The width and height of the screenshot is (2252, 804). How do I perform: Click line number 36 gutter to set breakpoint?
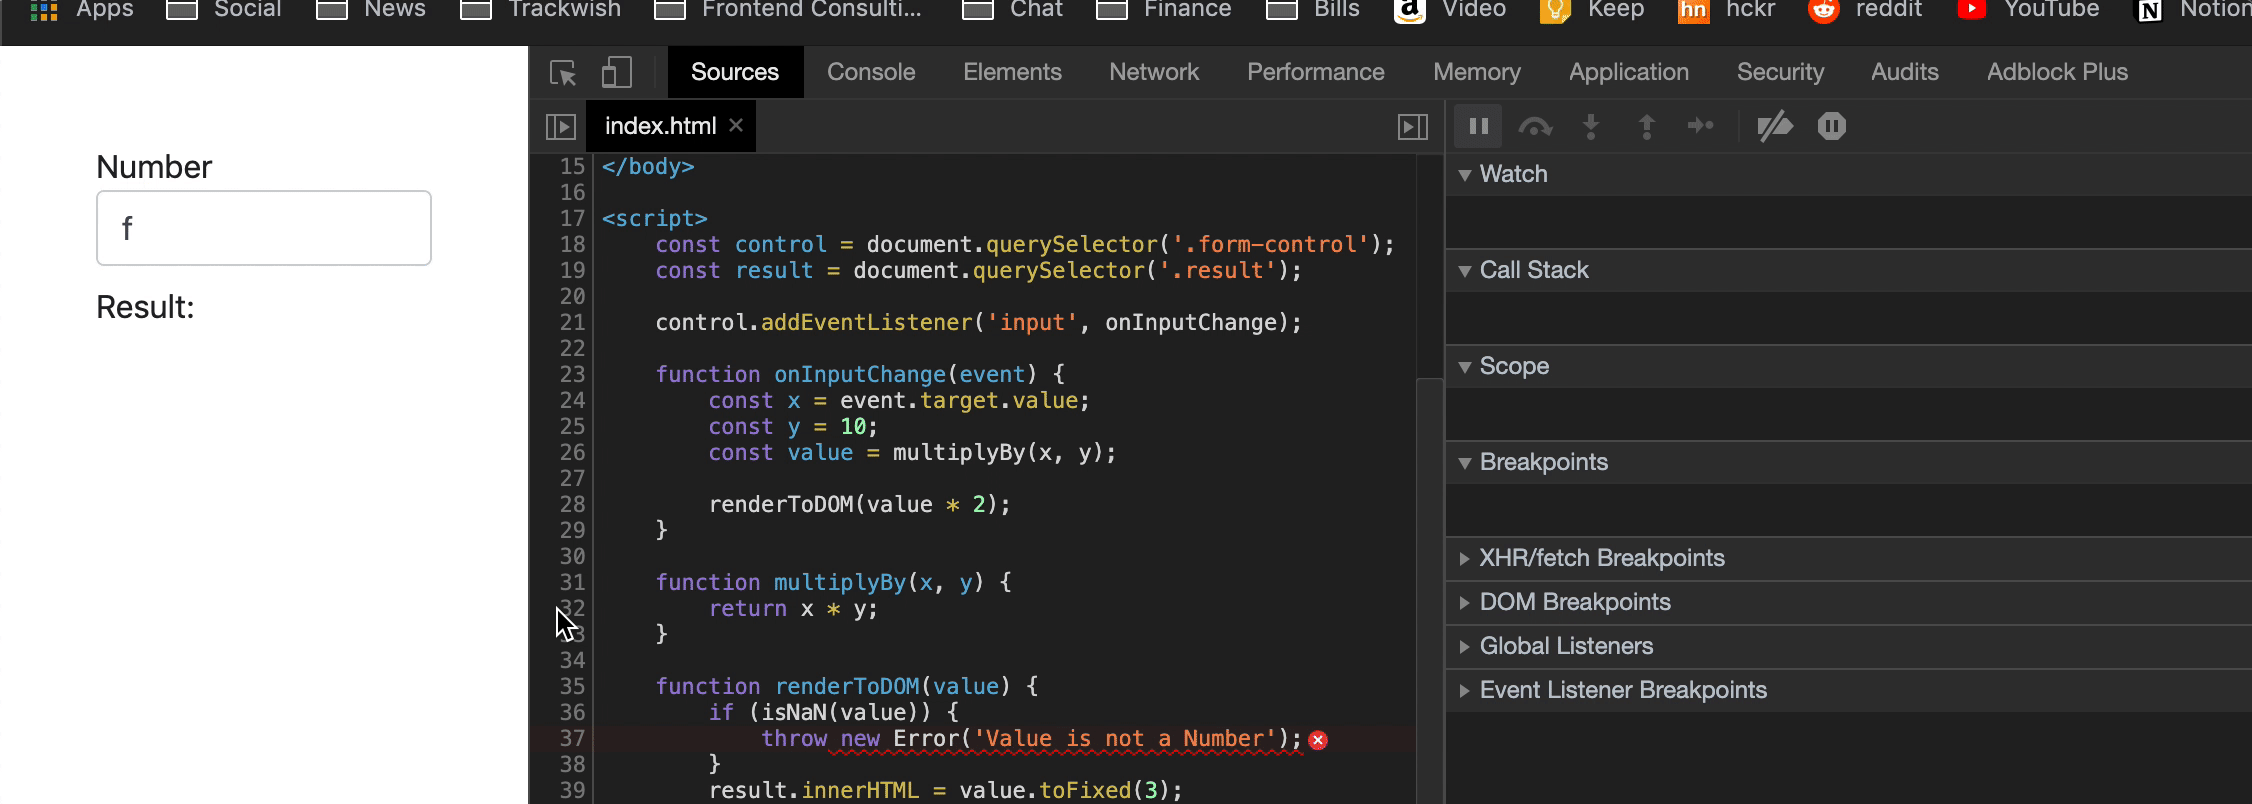pyautogui.click(x=572, y=713)
